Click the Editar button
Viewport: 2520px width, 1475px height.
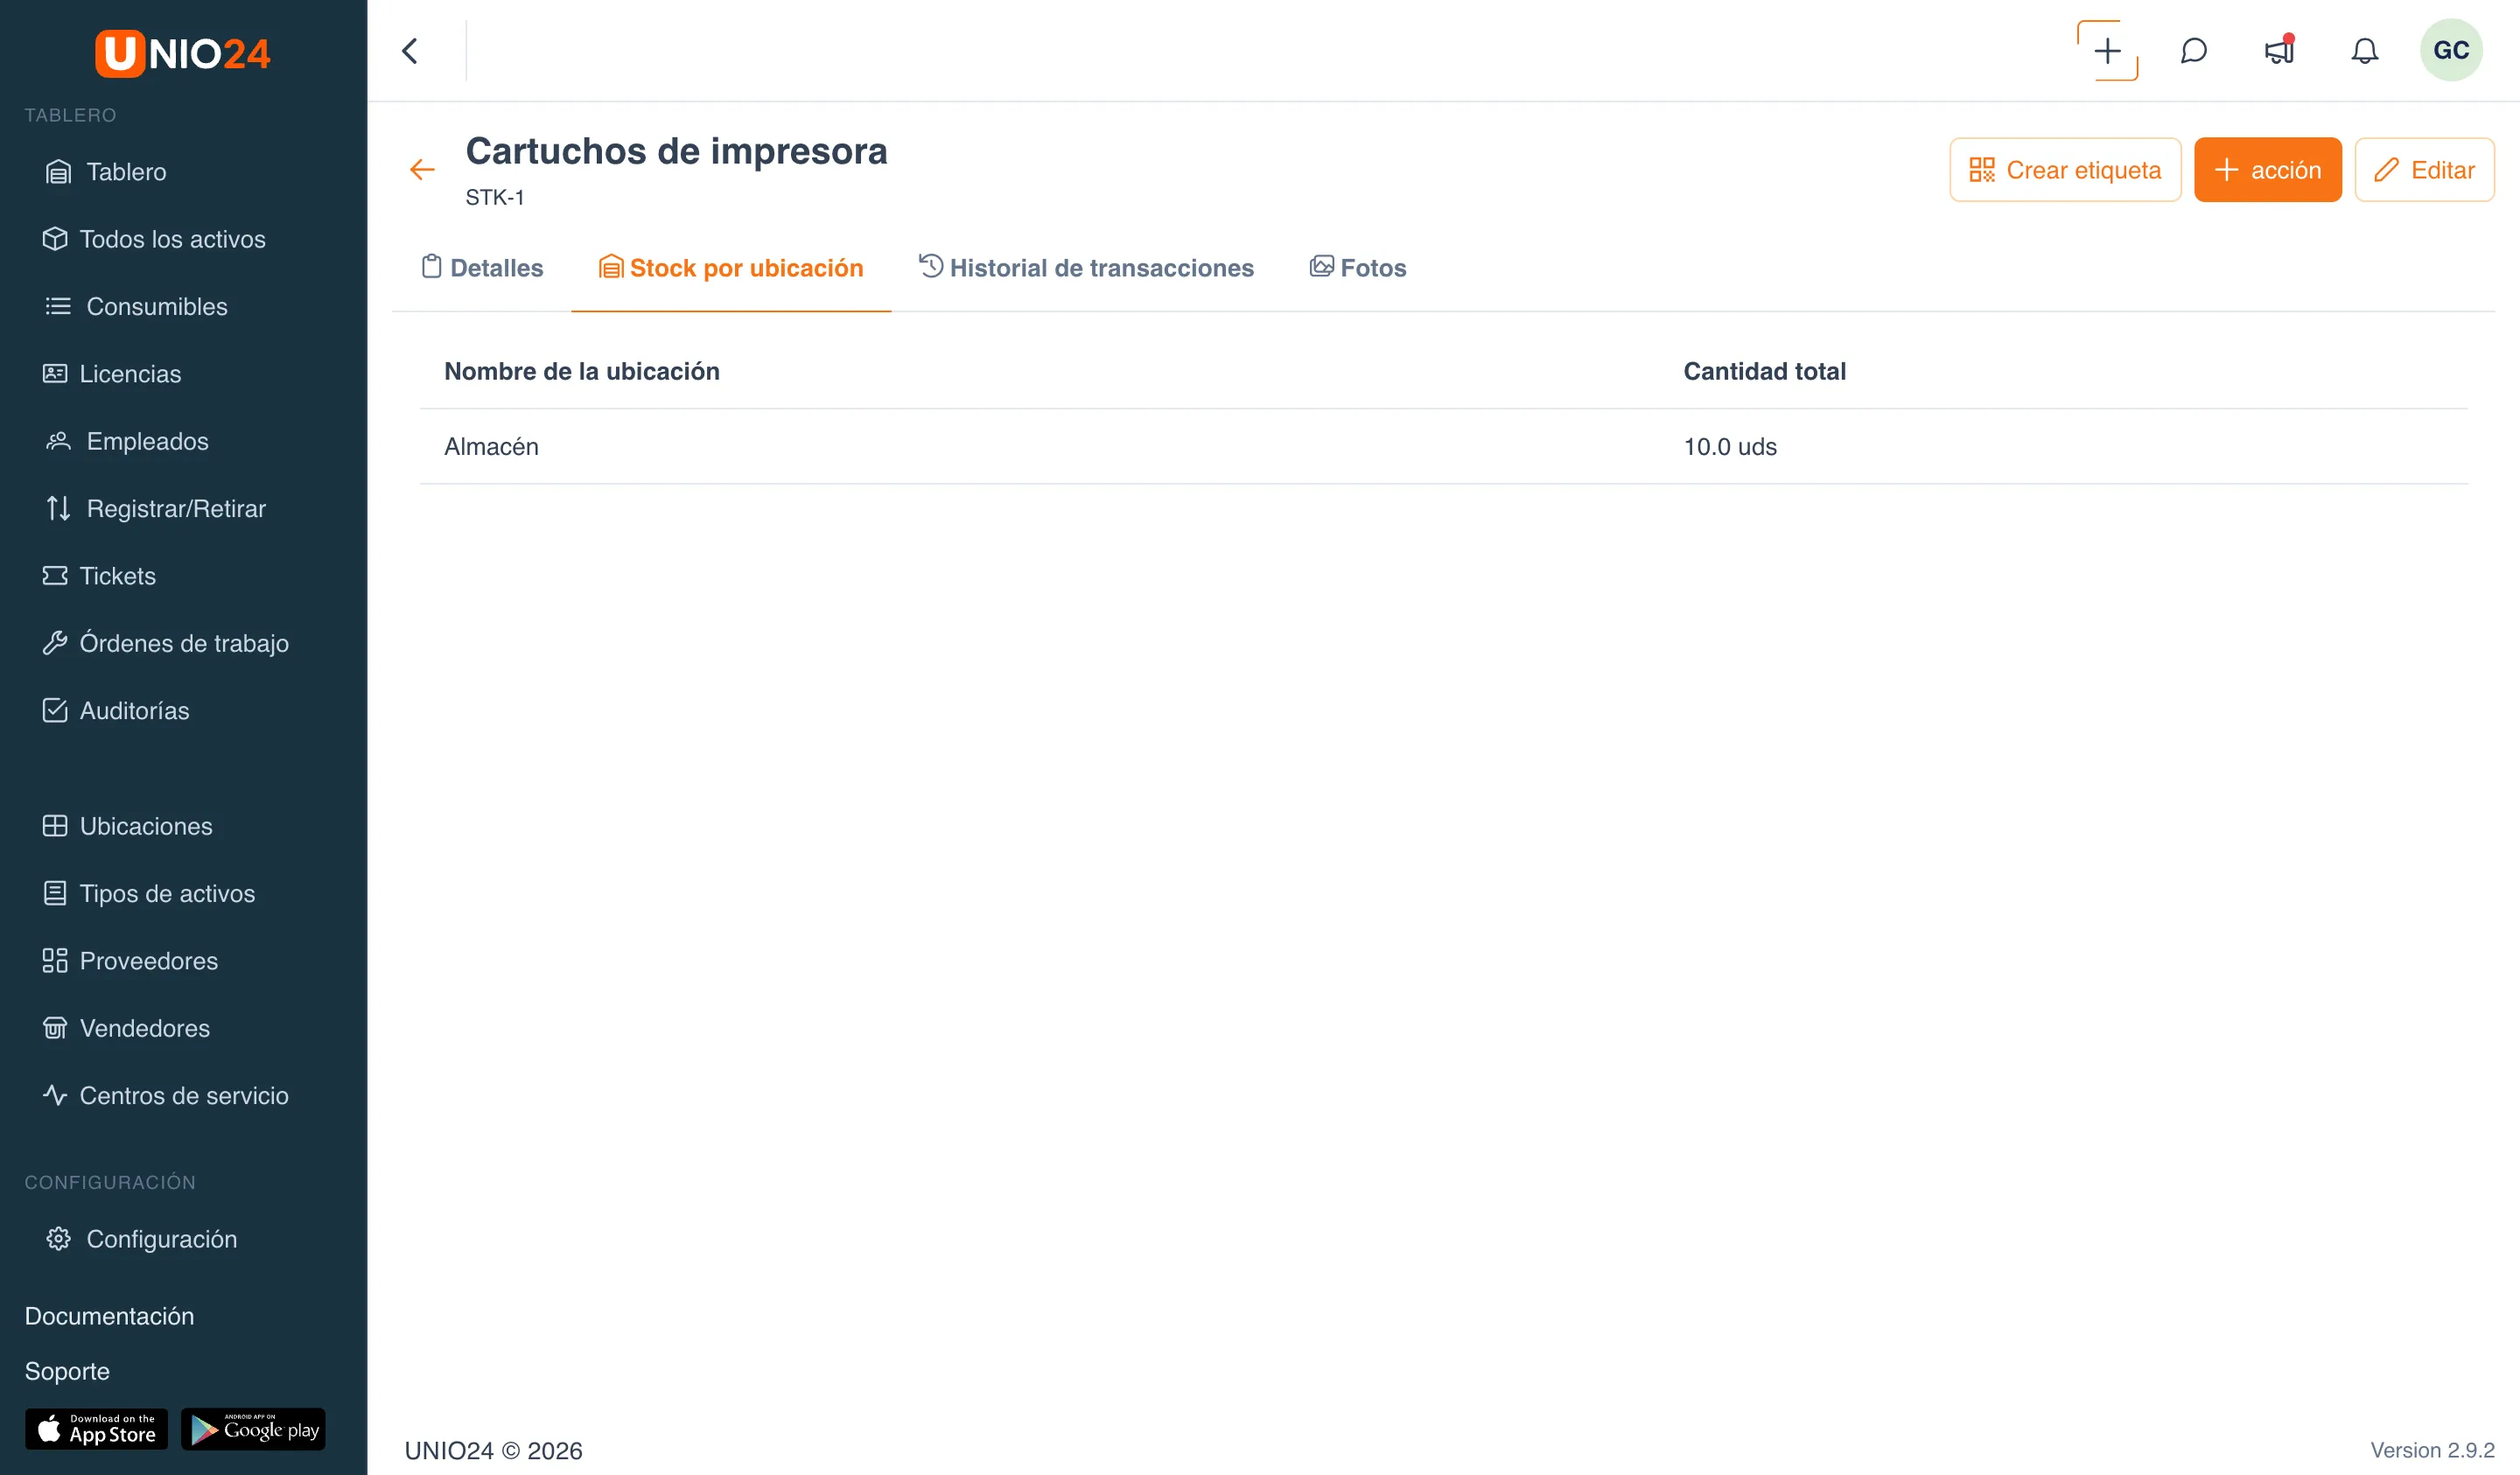click(x=2424, y=170)
